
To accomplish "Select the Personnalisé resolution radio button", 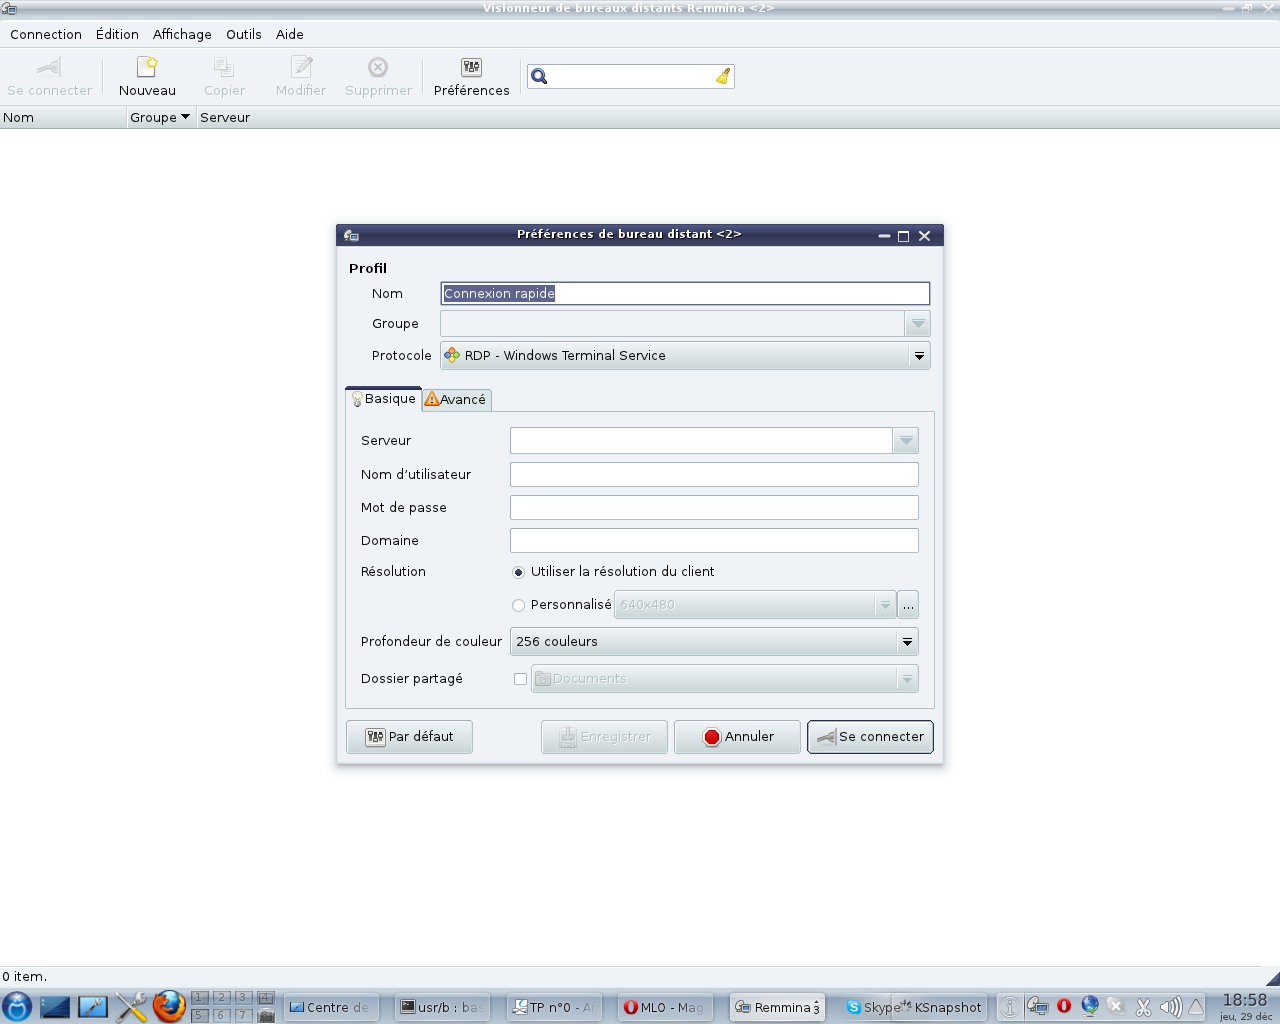I will [518, 605].
